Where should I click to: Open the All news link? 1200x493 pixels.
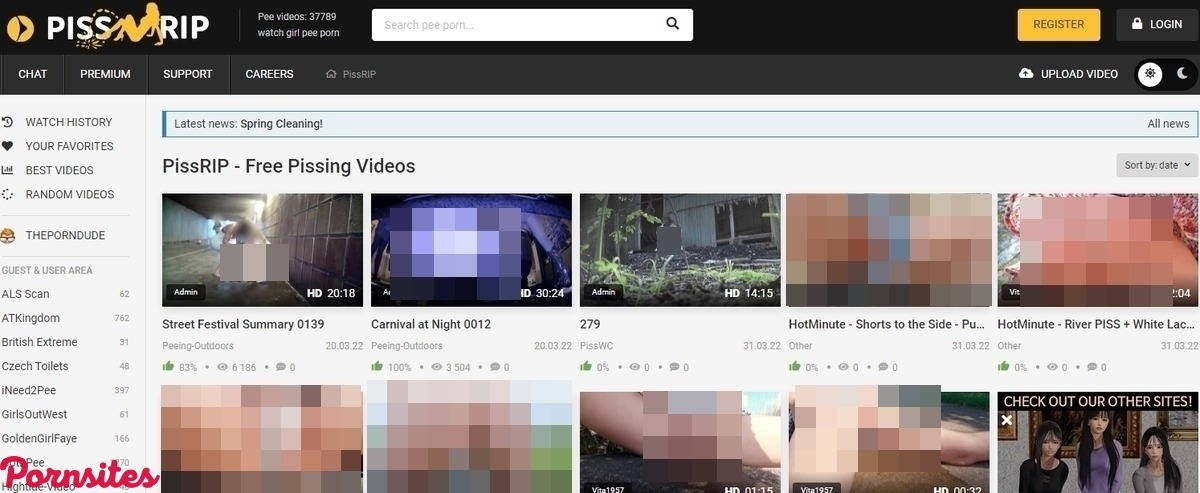1168,124
